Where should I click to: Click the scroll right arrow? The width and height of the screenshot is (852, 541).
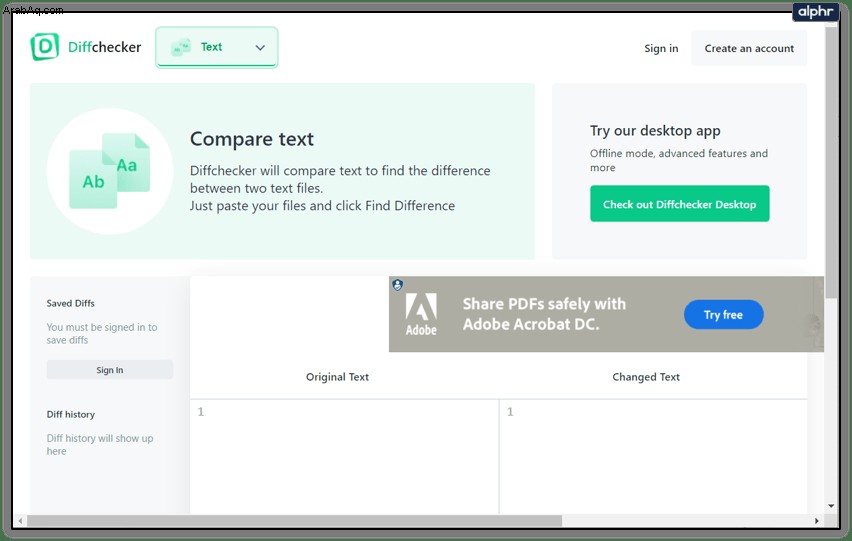coord(816,521)
